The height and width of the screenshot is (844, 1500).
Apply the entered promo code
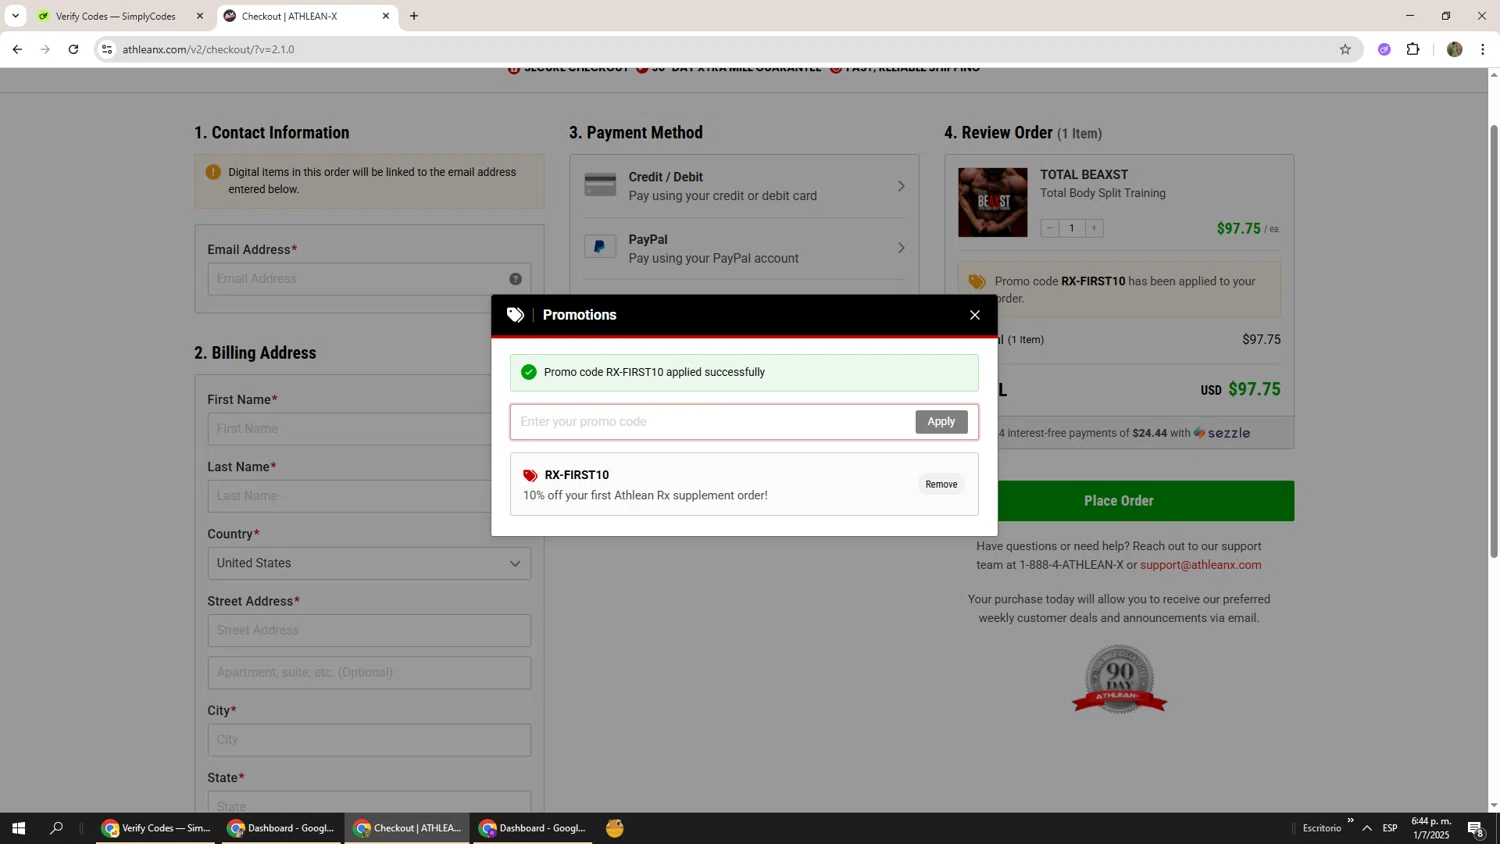(x=941, y=422)
